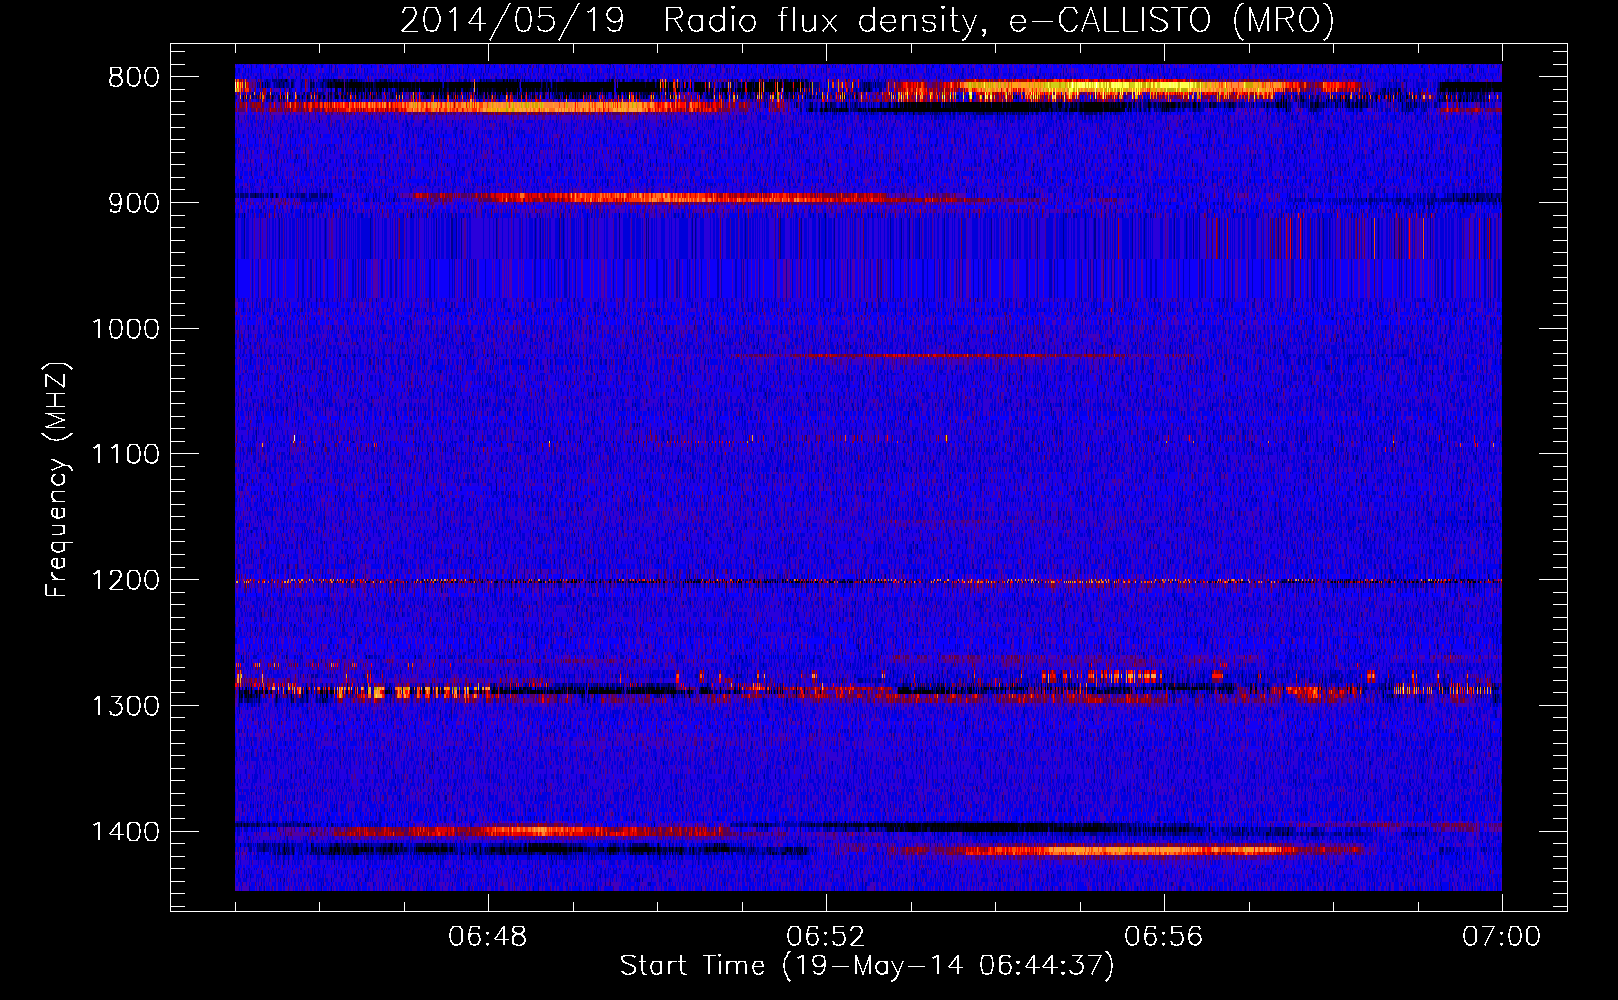Click the 06:52 time axis label

point(826,937)
